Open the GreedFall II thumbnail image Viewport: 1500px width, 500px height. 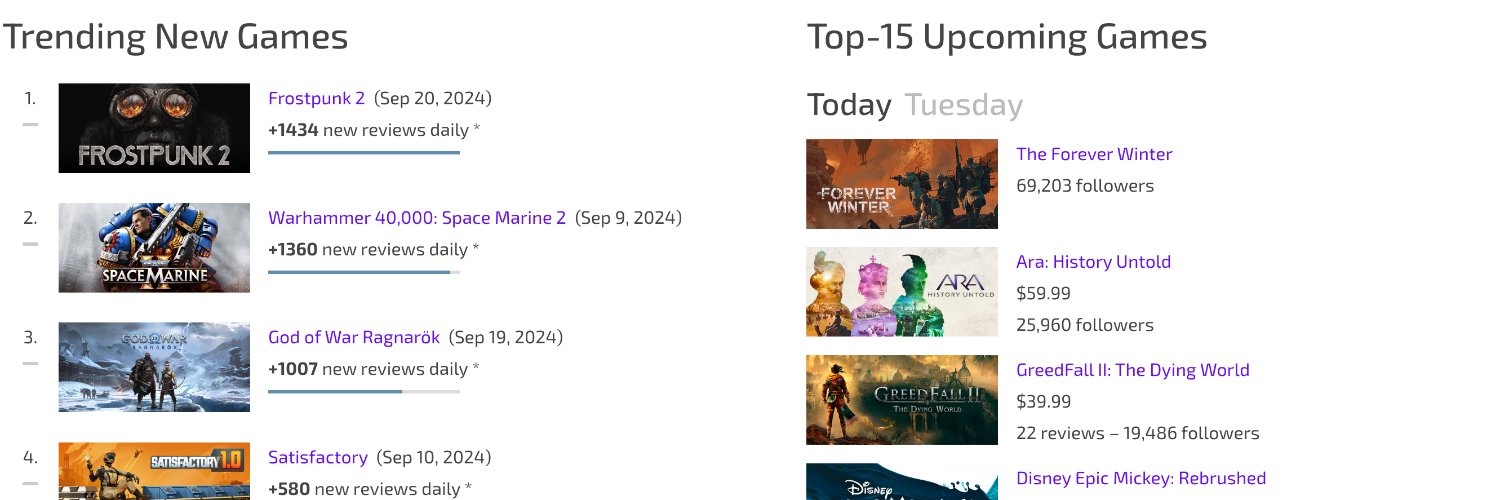point(902,400)
